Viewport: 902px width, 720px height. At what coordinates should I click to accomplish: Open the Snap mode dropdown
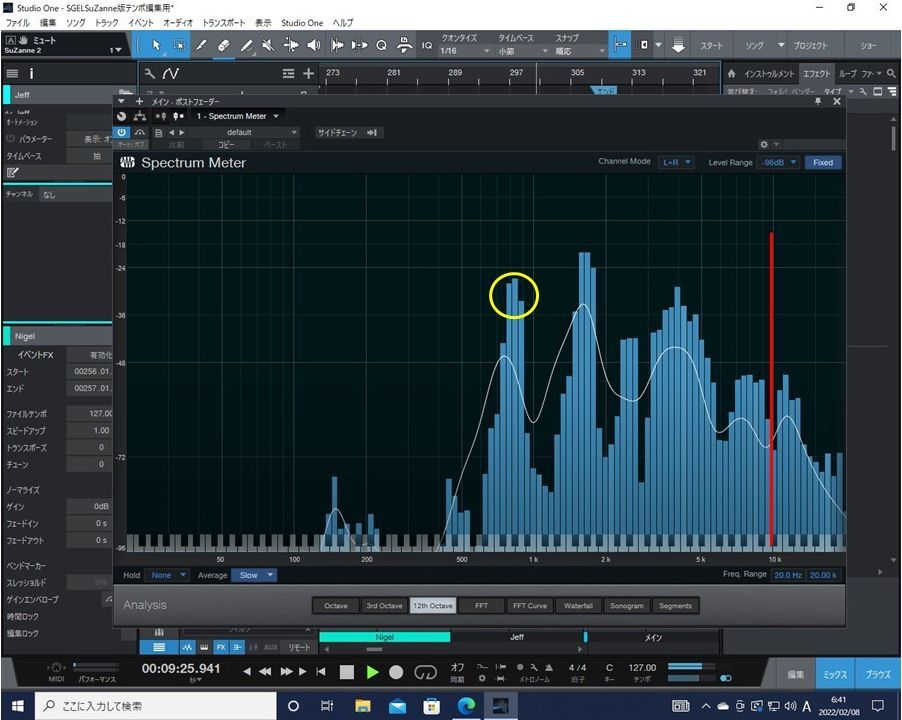tap(579, 51)
